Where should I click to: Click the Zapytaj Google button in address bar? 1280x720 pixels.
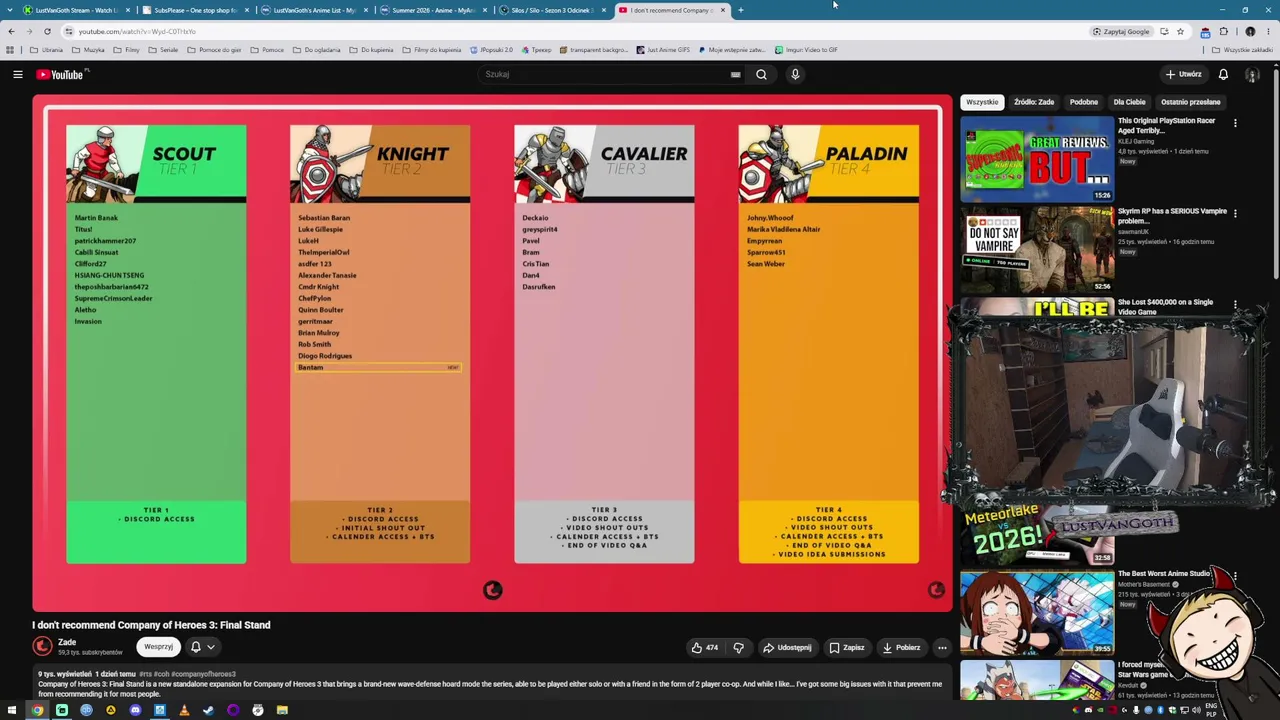(x=1120, y=31)
